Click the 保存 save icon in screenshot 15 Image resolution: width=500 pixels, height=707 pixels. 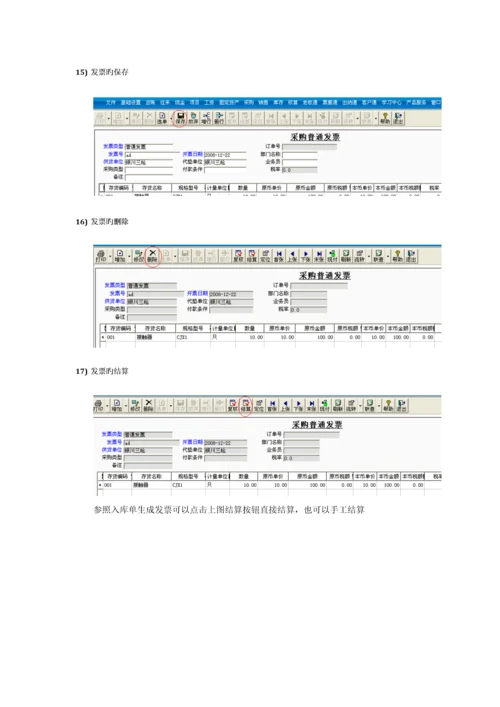(x=180, y=119)
